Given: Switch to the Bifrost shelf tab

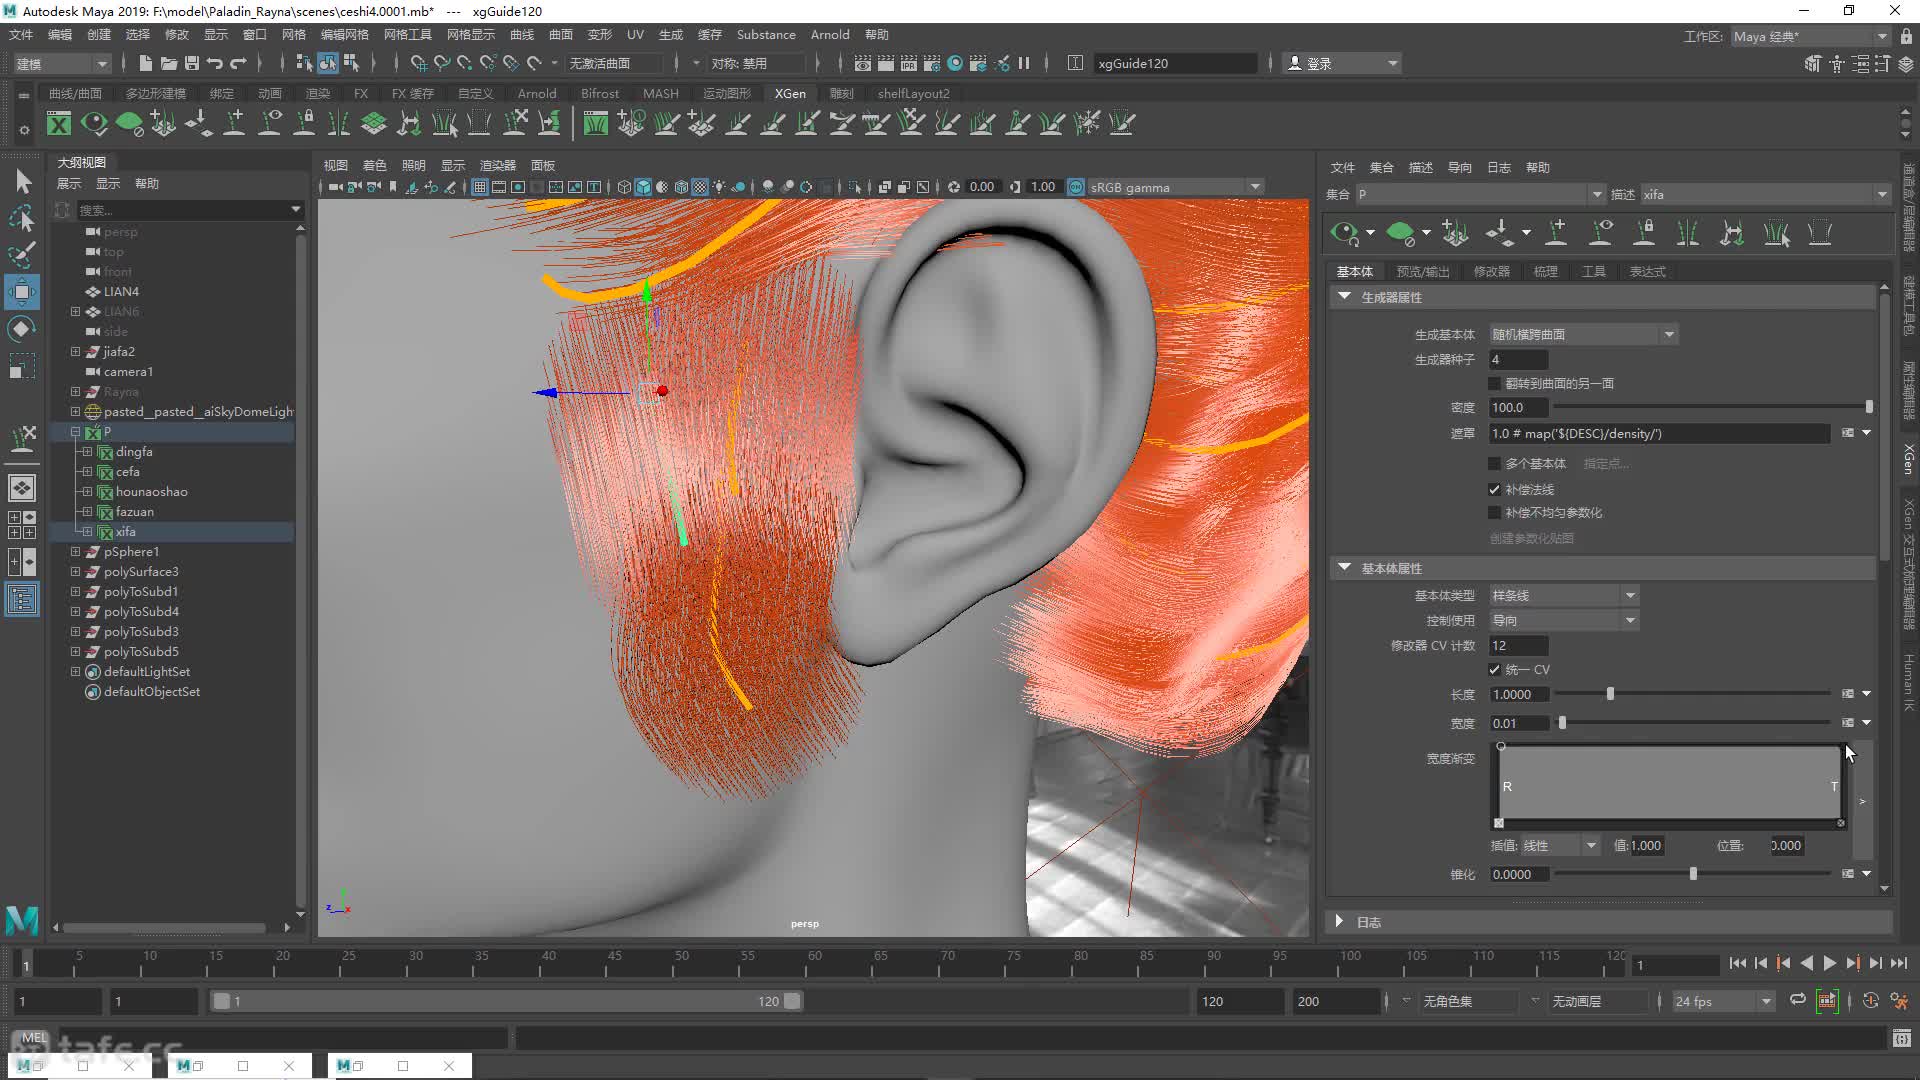Looking at the screenshot, I should coord(600,93).
